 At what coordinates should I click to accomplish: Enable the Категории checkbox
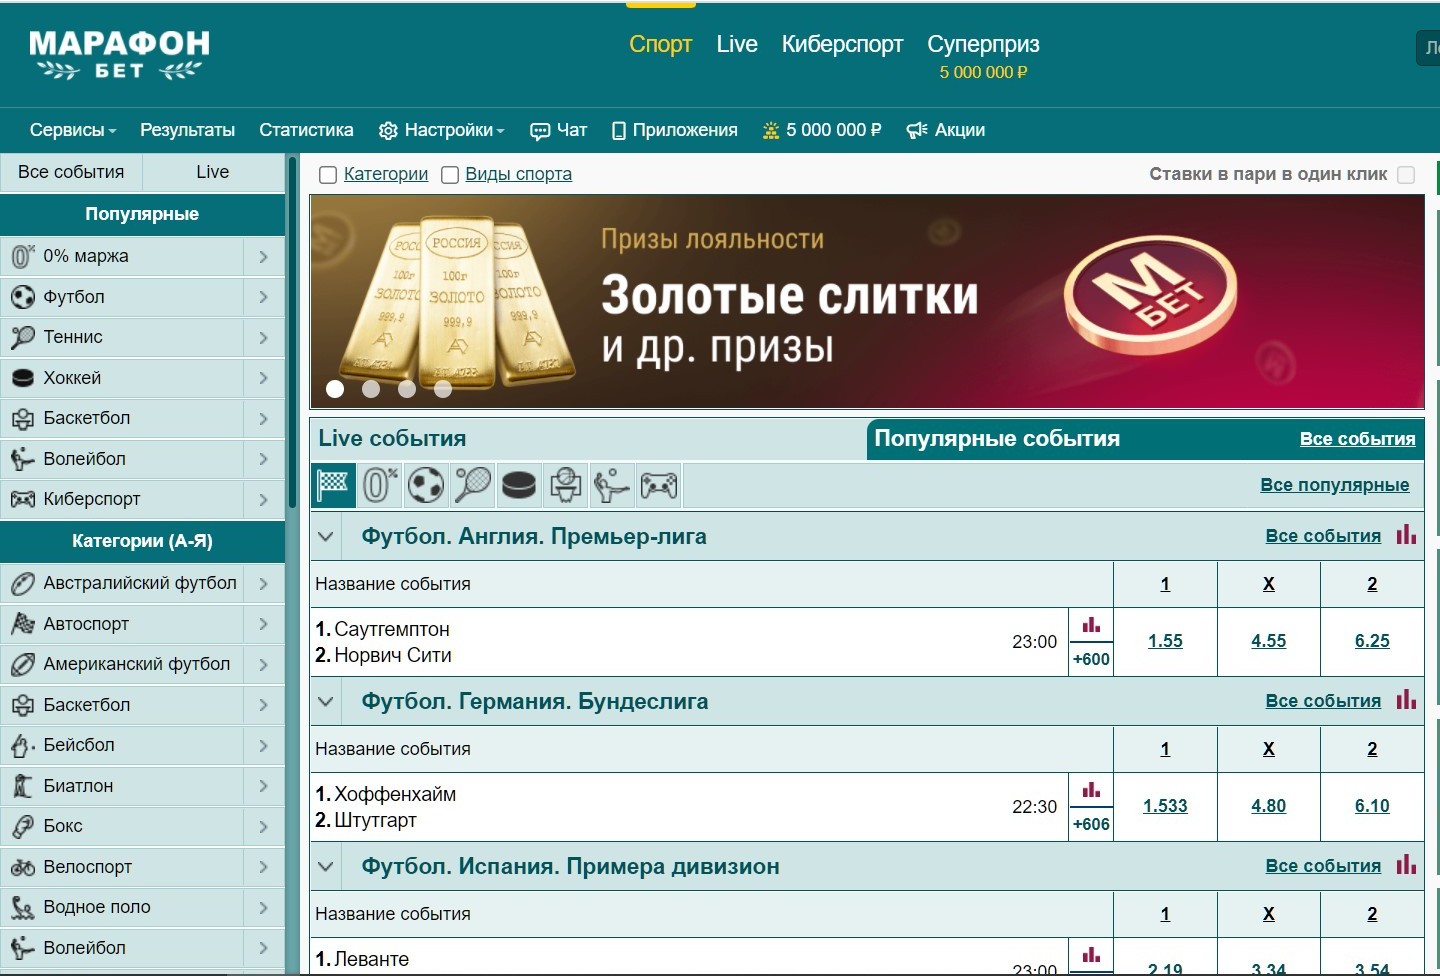(x=327, y=175)
